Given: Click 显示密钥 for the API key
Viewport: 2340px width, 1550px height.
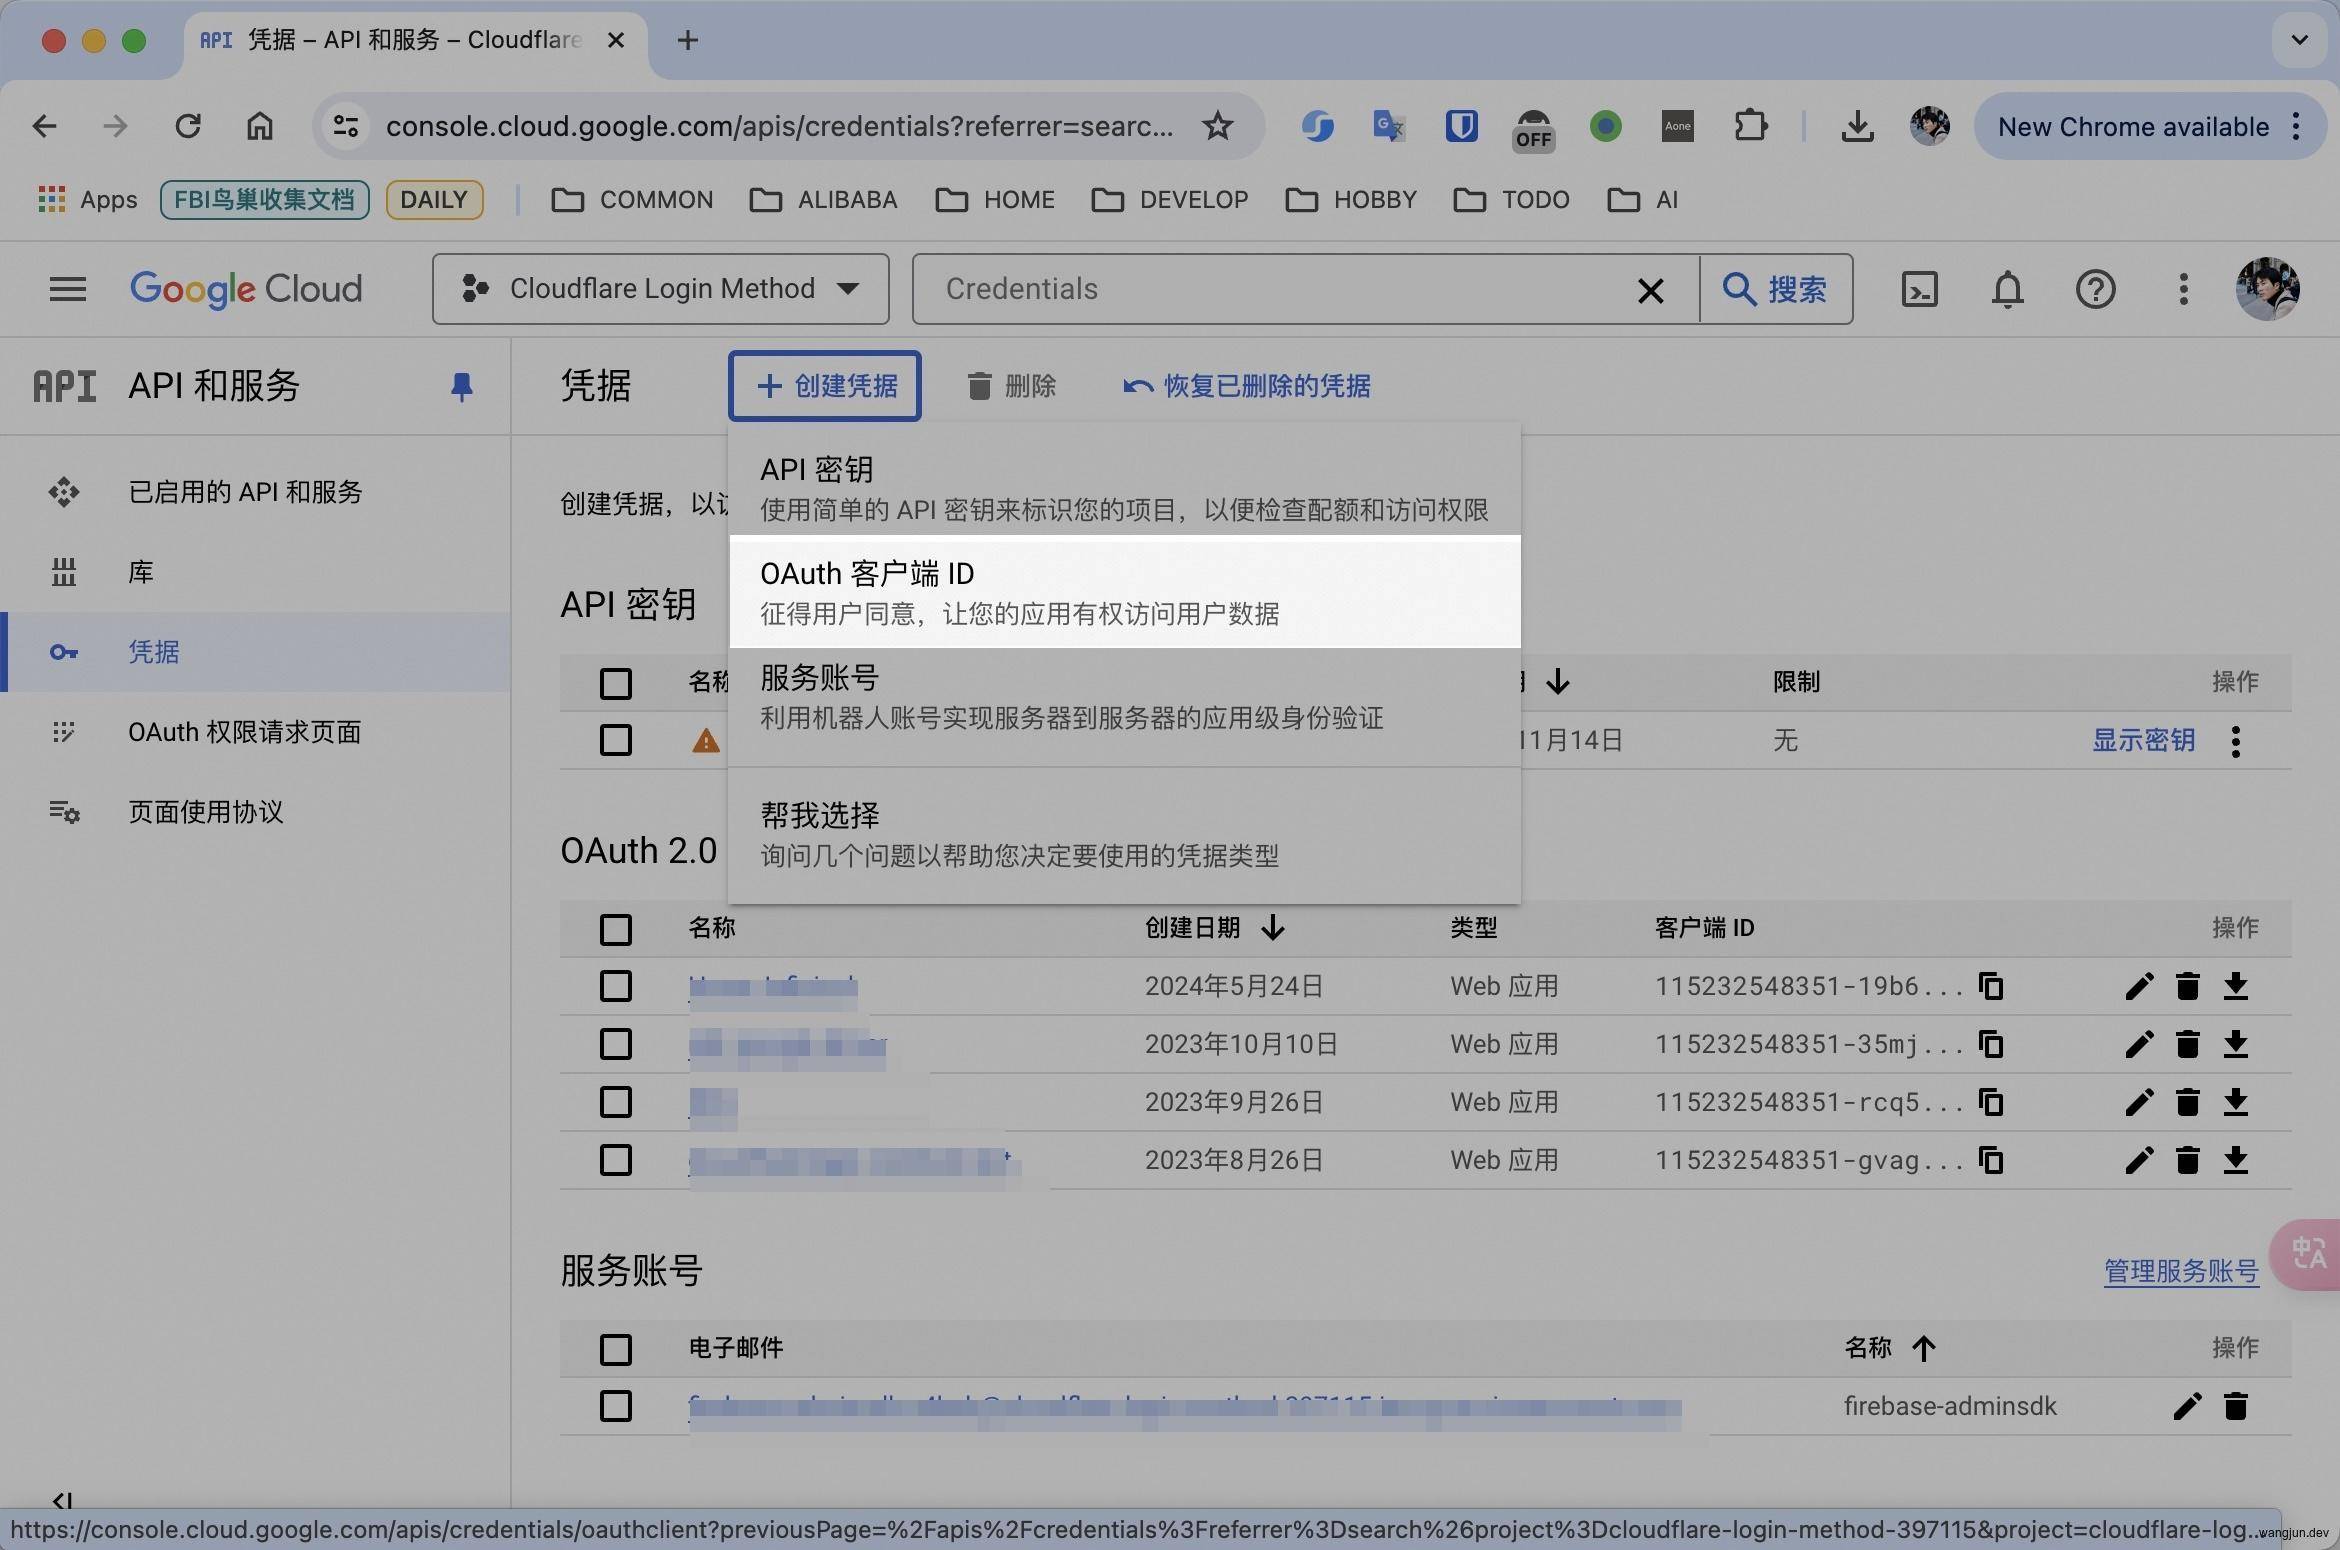Looking at the screenshot, I should click(x=2143, y=741).
